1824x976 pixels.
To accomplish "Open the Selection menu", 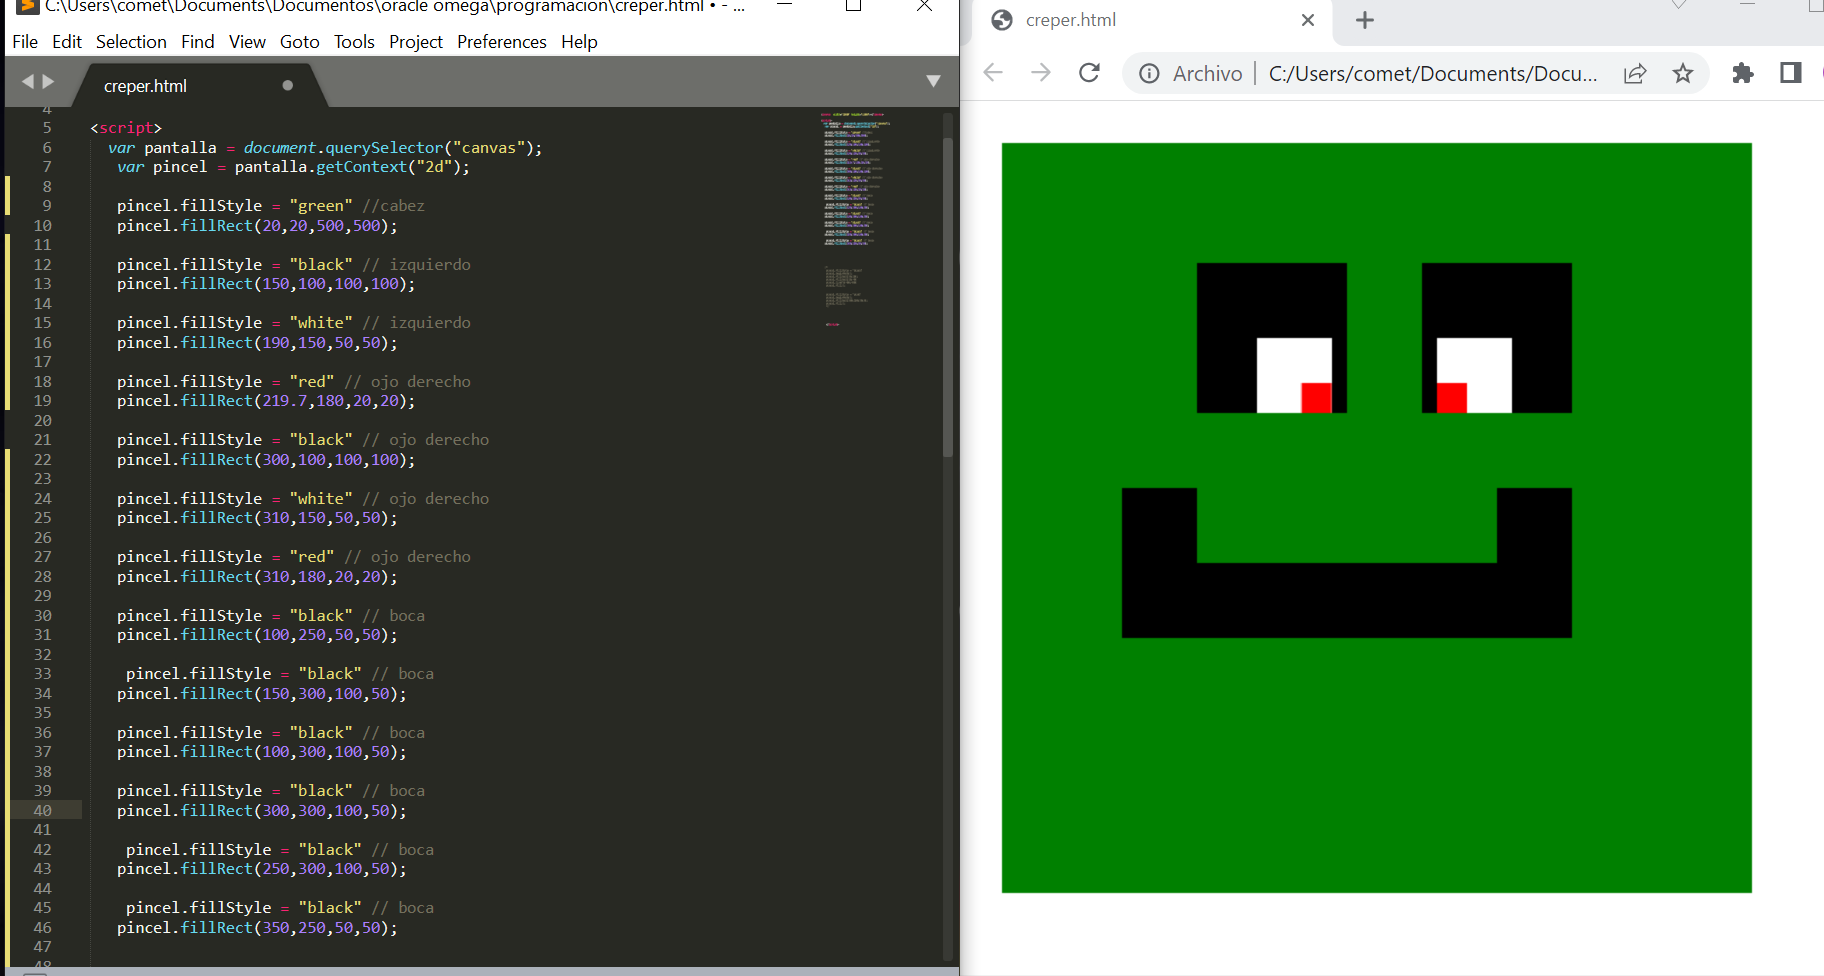I will [x=131, y=42].
